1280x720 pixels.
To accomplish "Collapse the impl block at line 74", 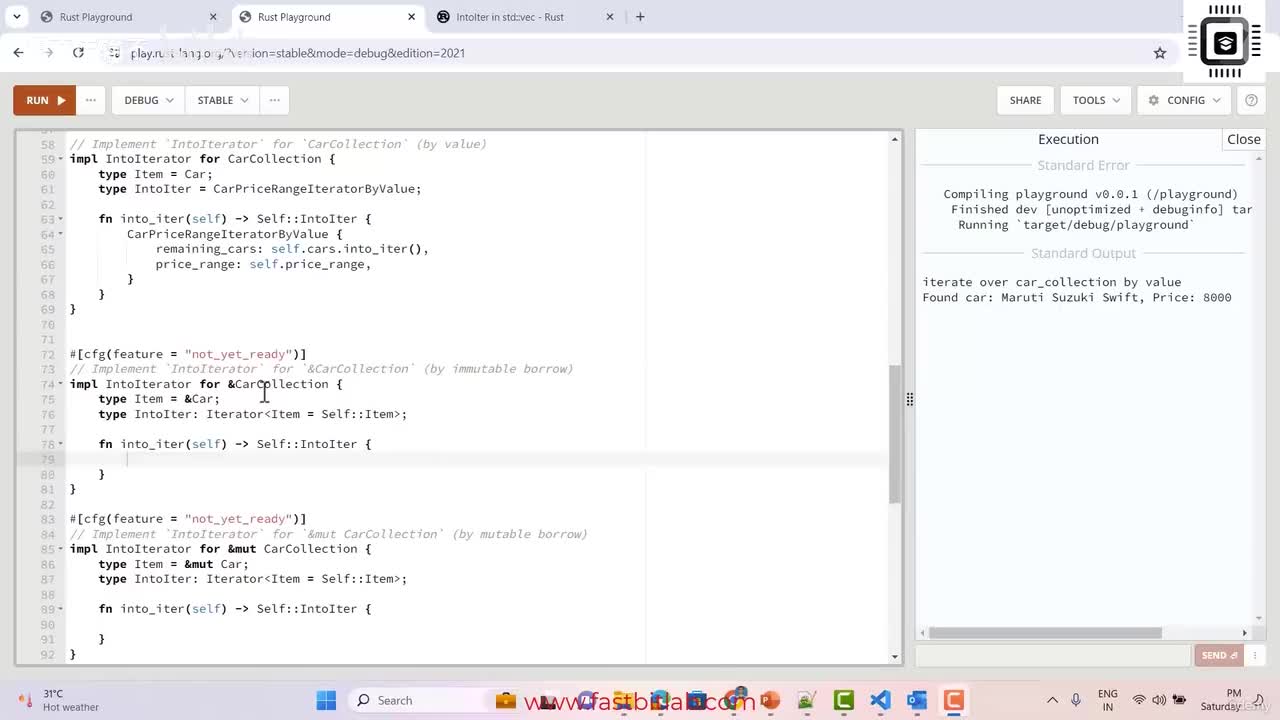I will click(61, 384).
